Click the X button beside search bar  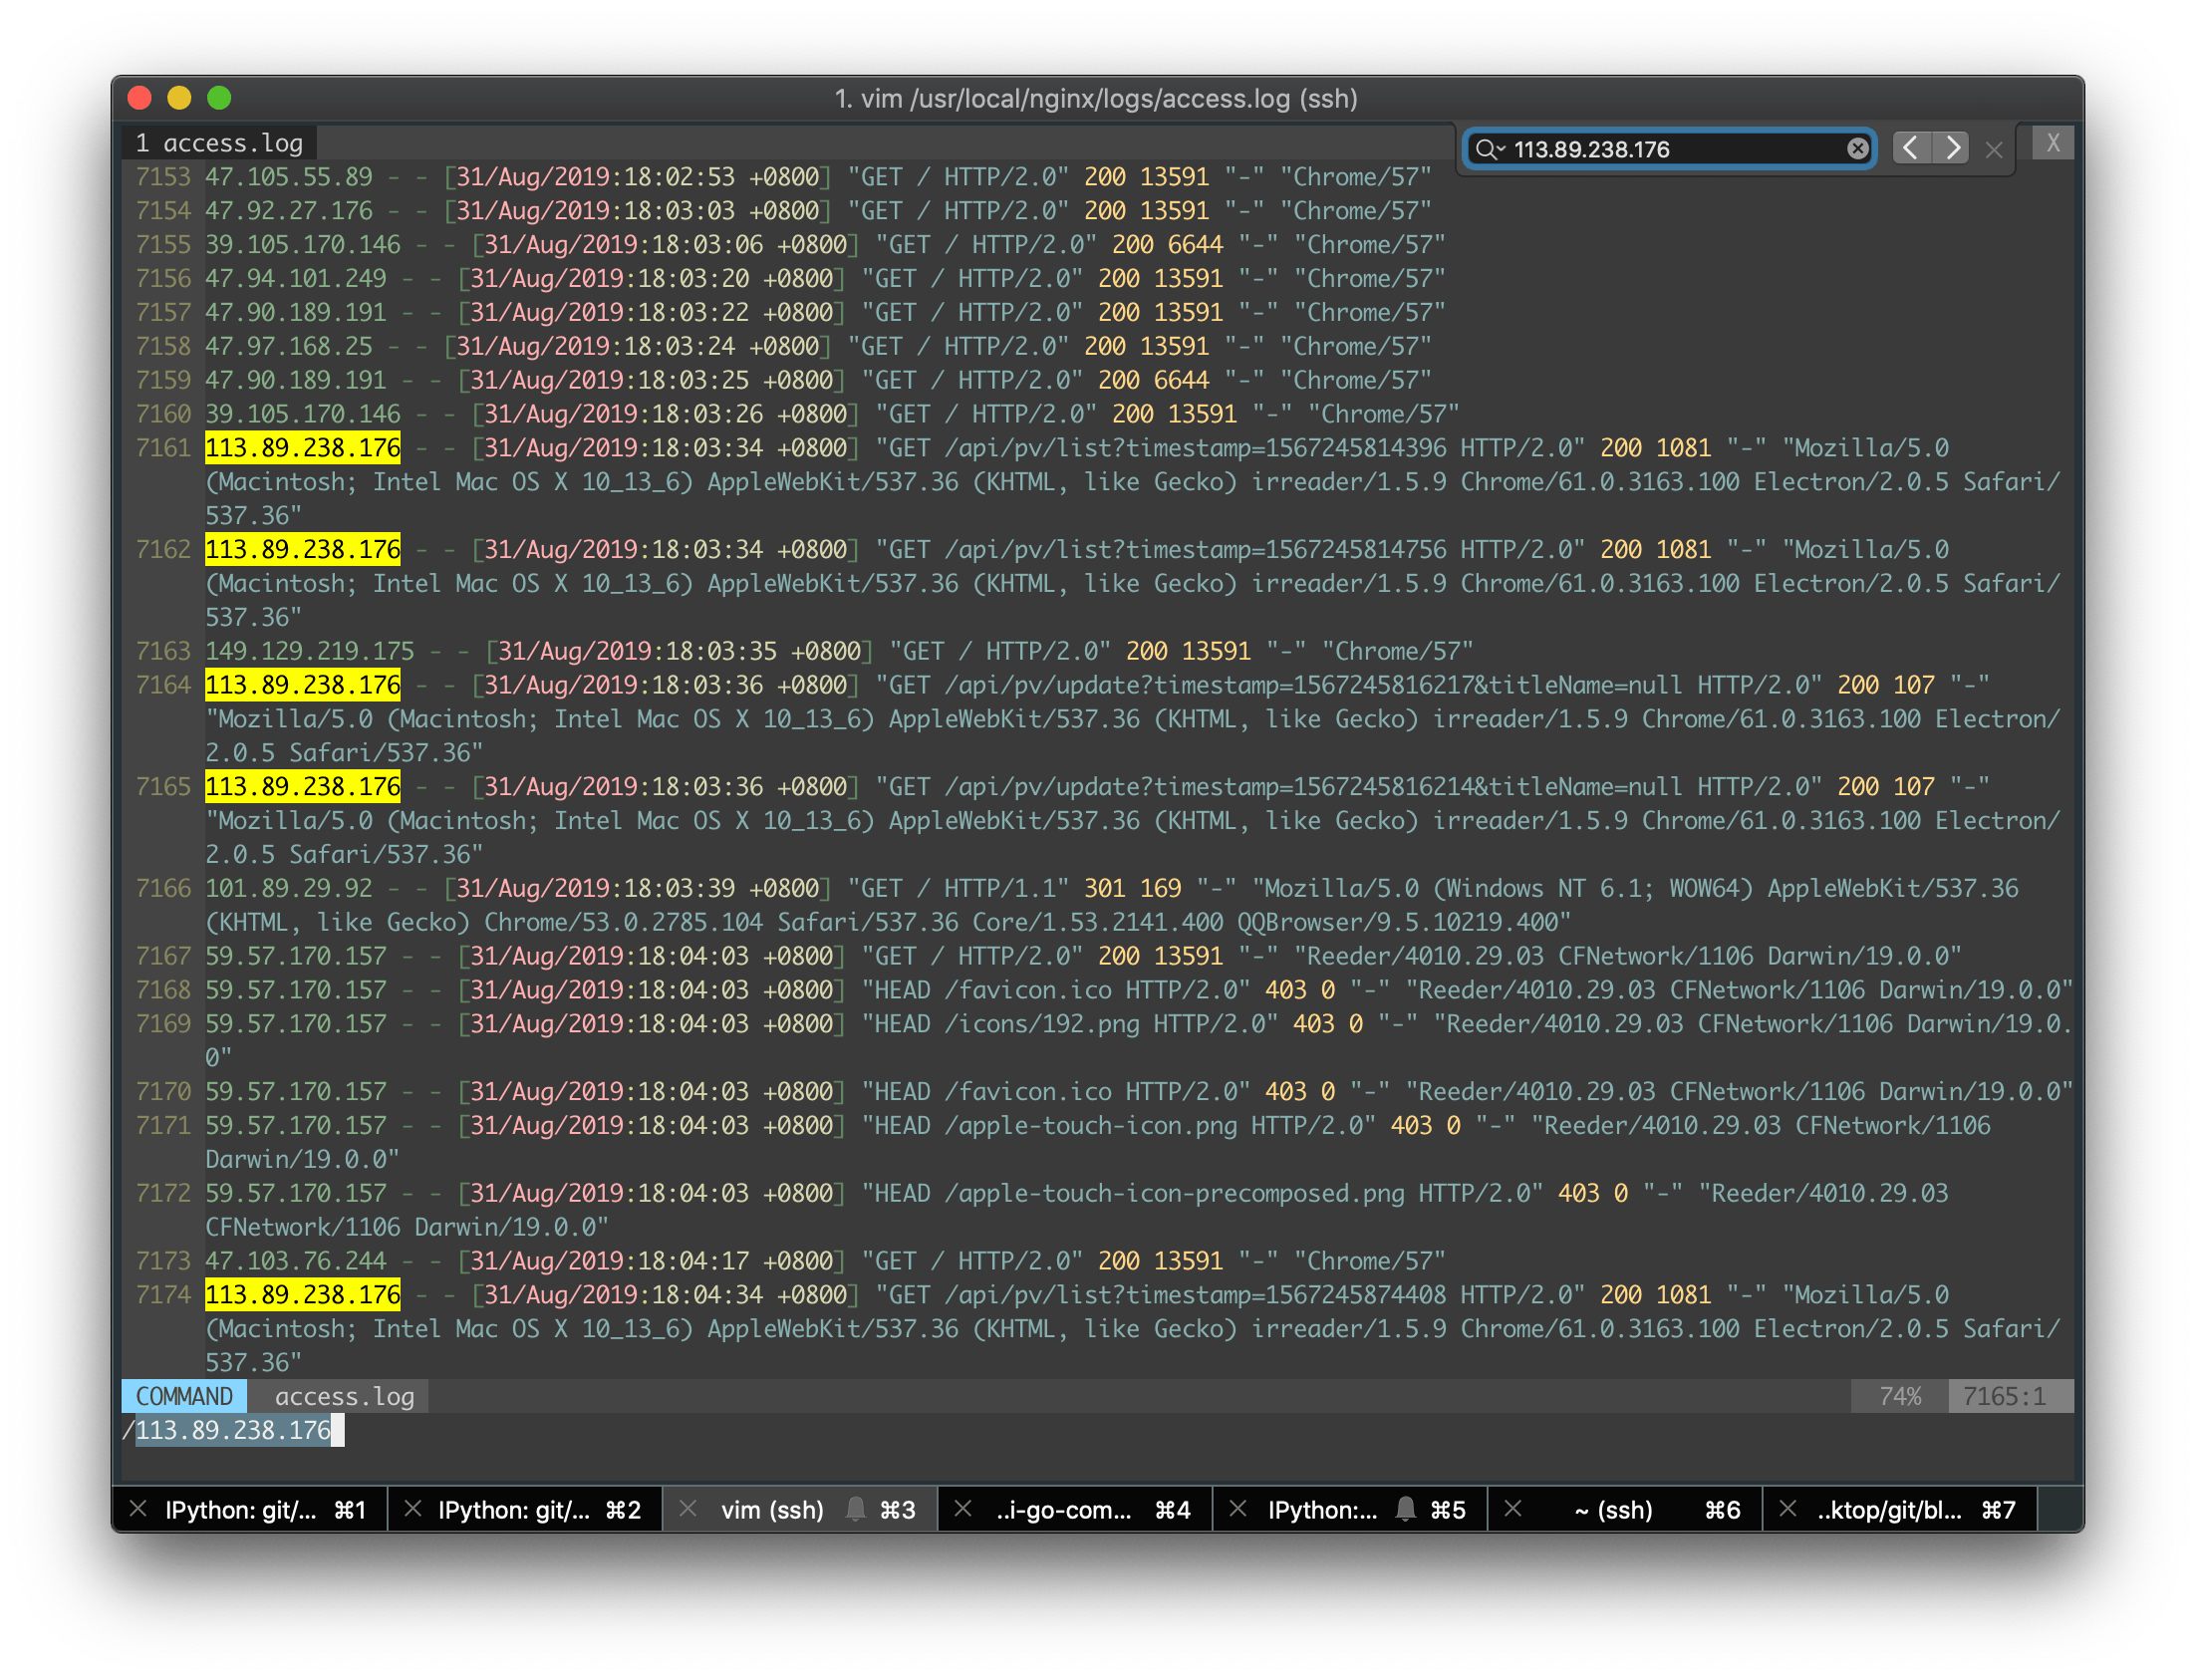(x=2052, y=143)
